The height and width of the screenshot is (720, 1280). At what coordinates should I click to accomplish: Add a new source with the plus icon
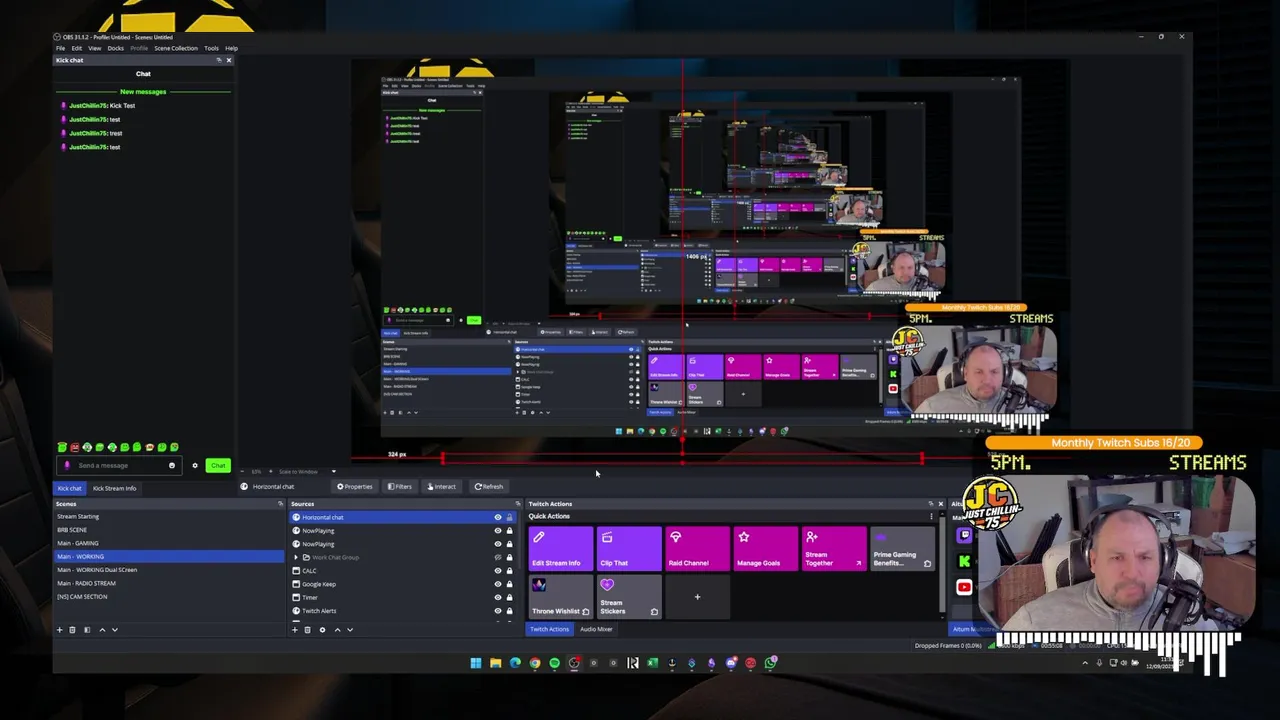point(294,630)
